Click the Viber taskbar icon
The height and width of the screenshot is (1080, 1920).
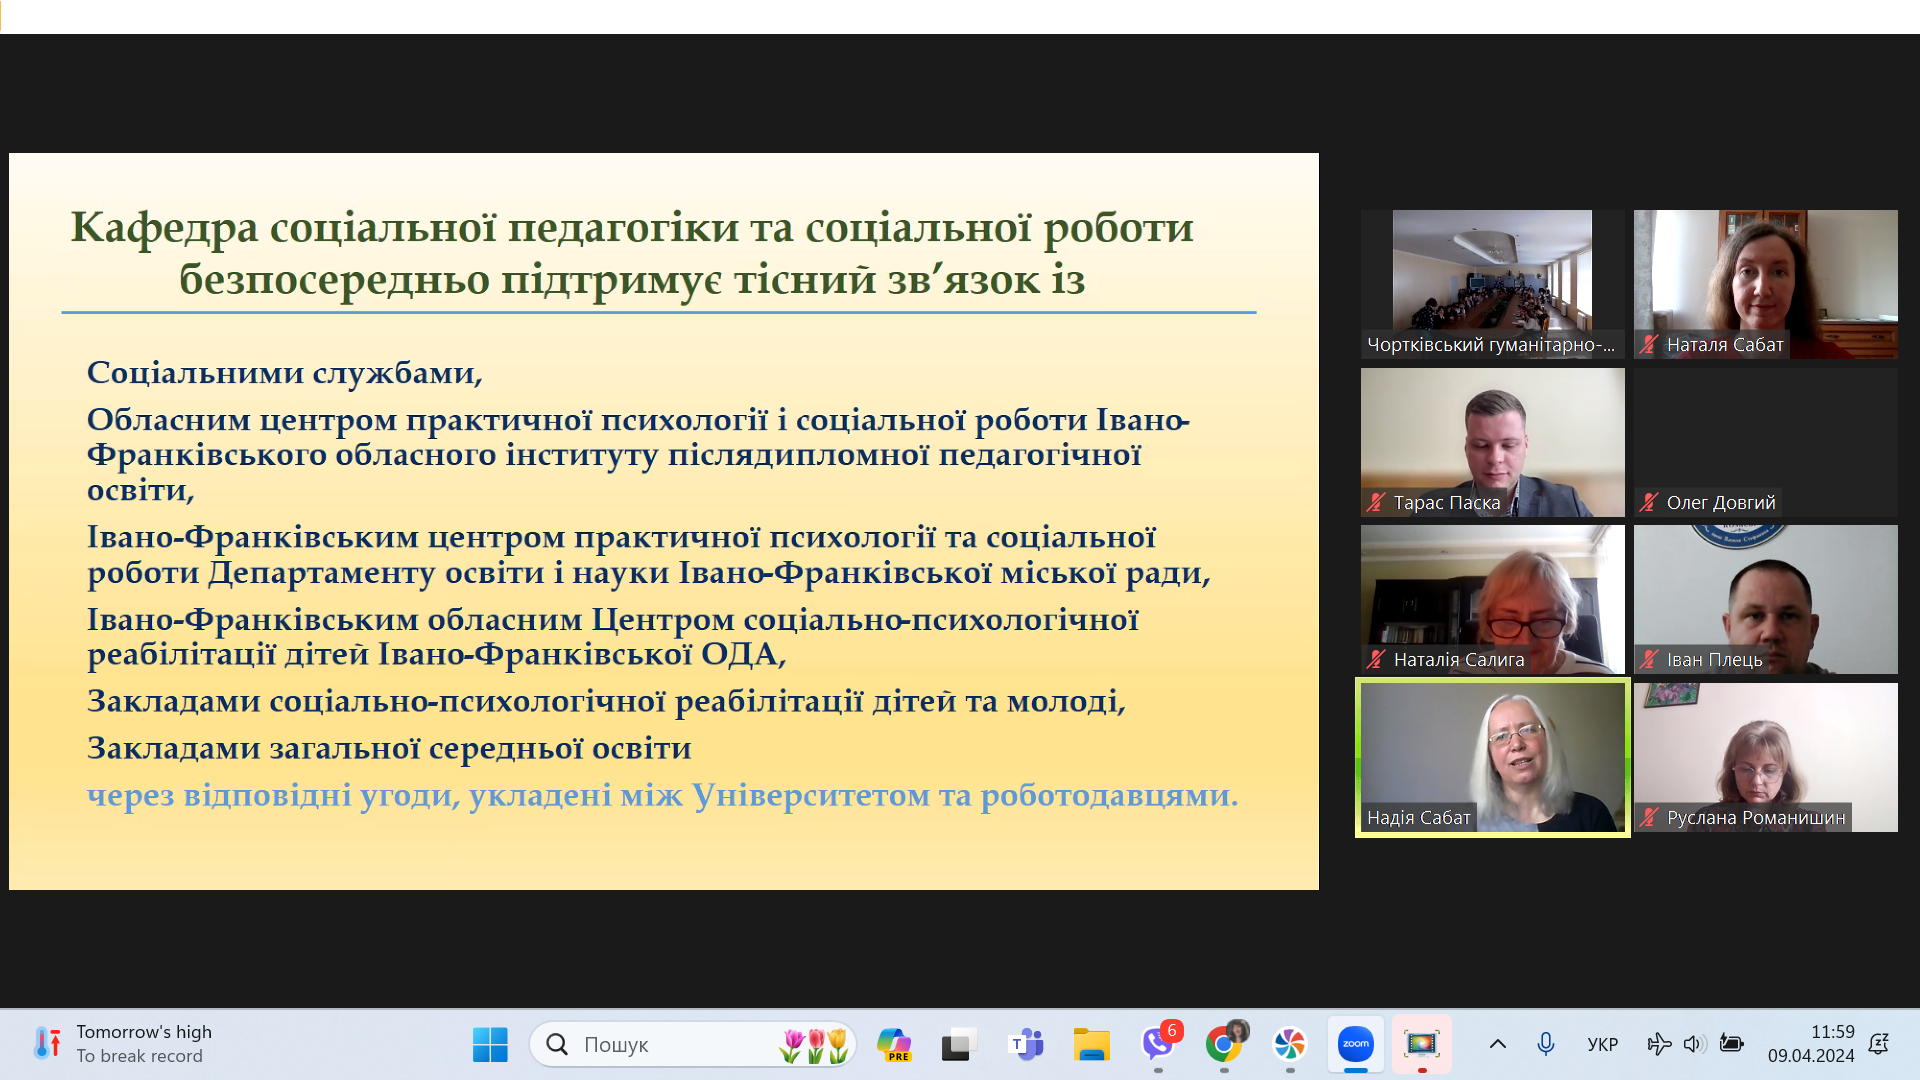[1157, 1044]
